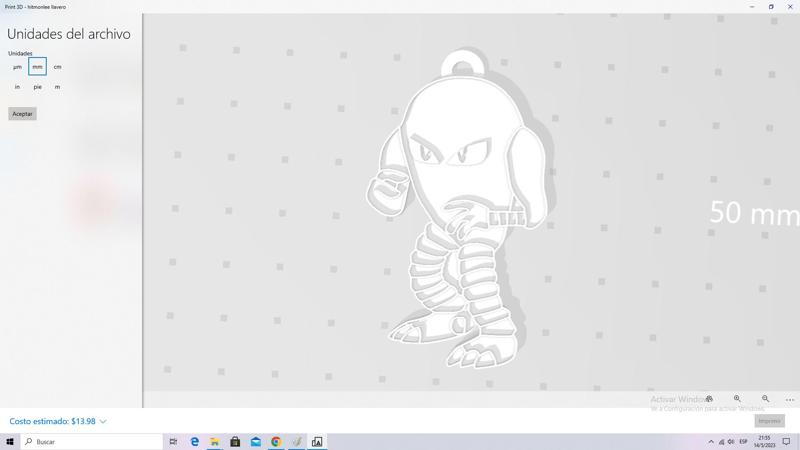Zoom in on the 3D model
This screenshot has height=450, width=800.
(737, 399)
